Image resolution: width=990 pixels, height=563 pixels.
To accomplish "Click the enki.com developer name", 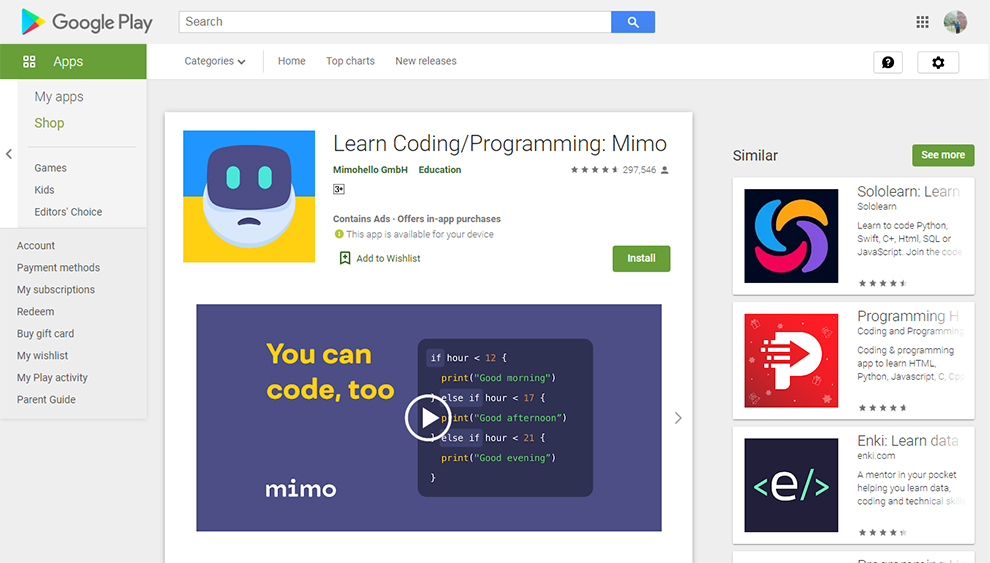I will [x=876, y=456].
